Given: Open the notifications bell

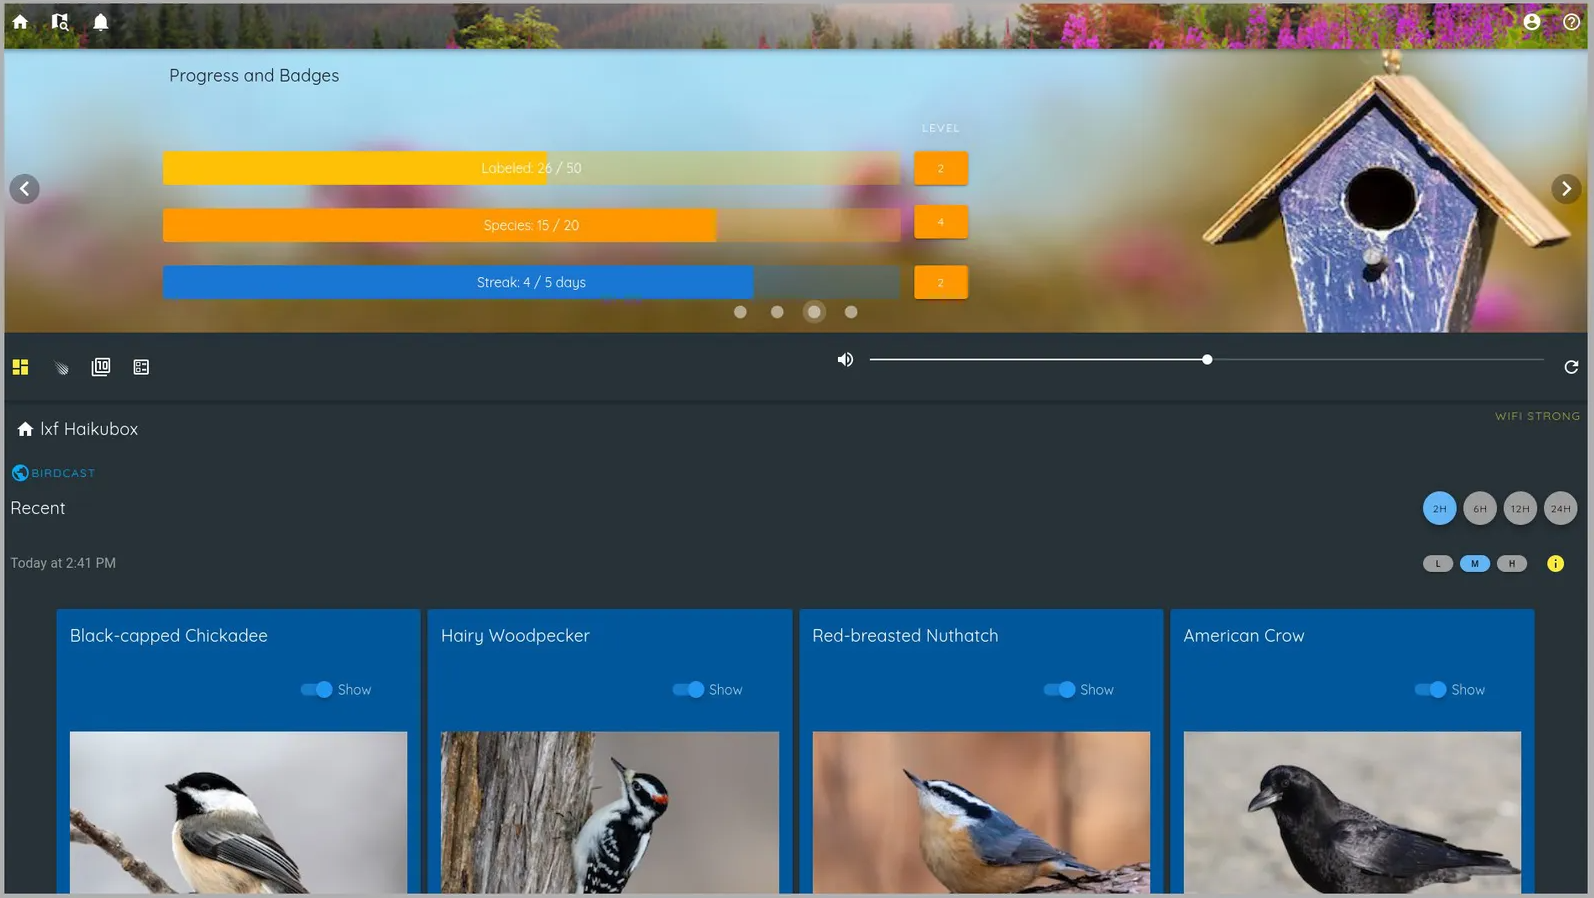Looking at the screenshot, I should tap(101, 21).
